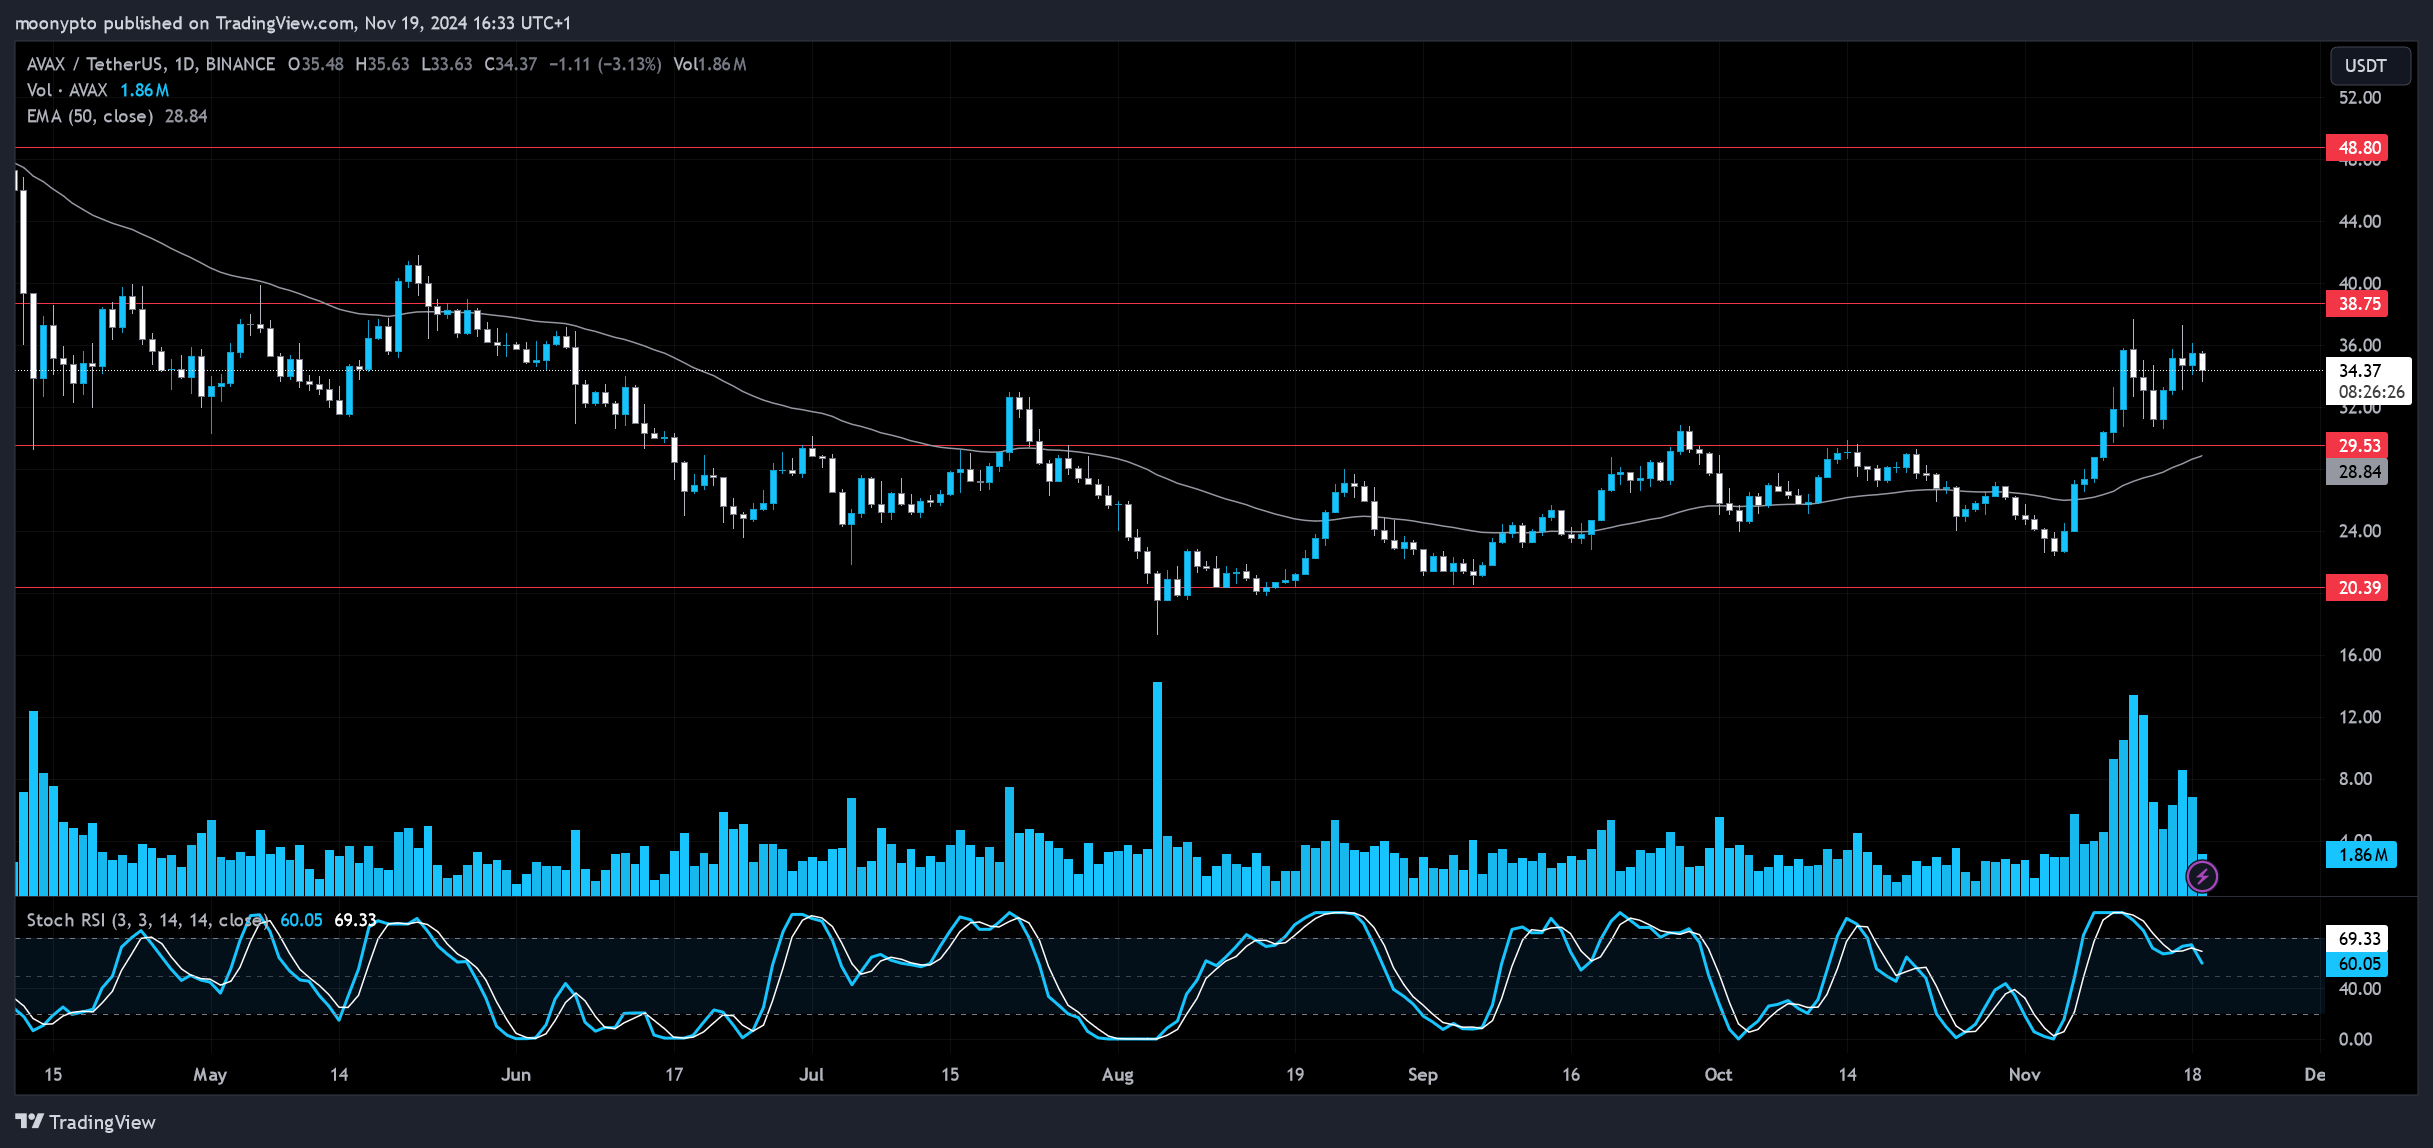Click the TradingView logo at bottom left

pos(86,1122)
